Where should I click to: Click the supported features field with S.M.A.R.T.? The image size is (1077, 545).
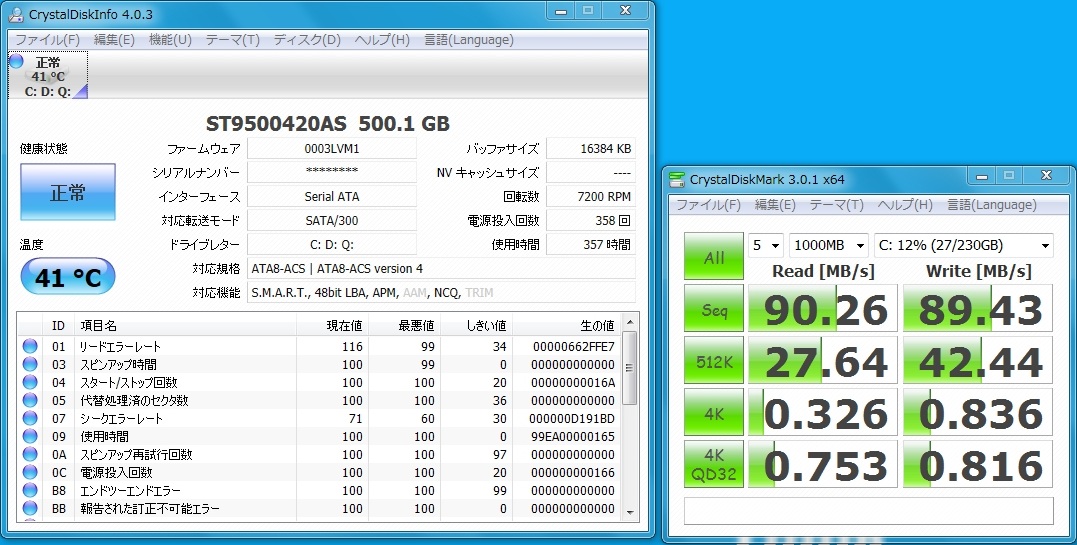[x=441, y=293]
